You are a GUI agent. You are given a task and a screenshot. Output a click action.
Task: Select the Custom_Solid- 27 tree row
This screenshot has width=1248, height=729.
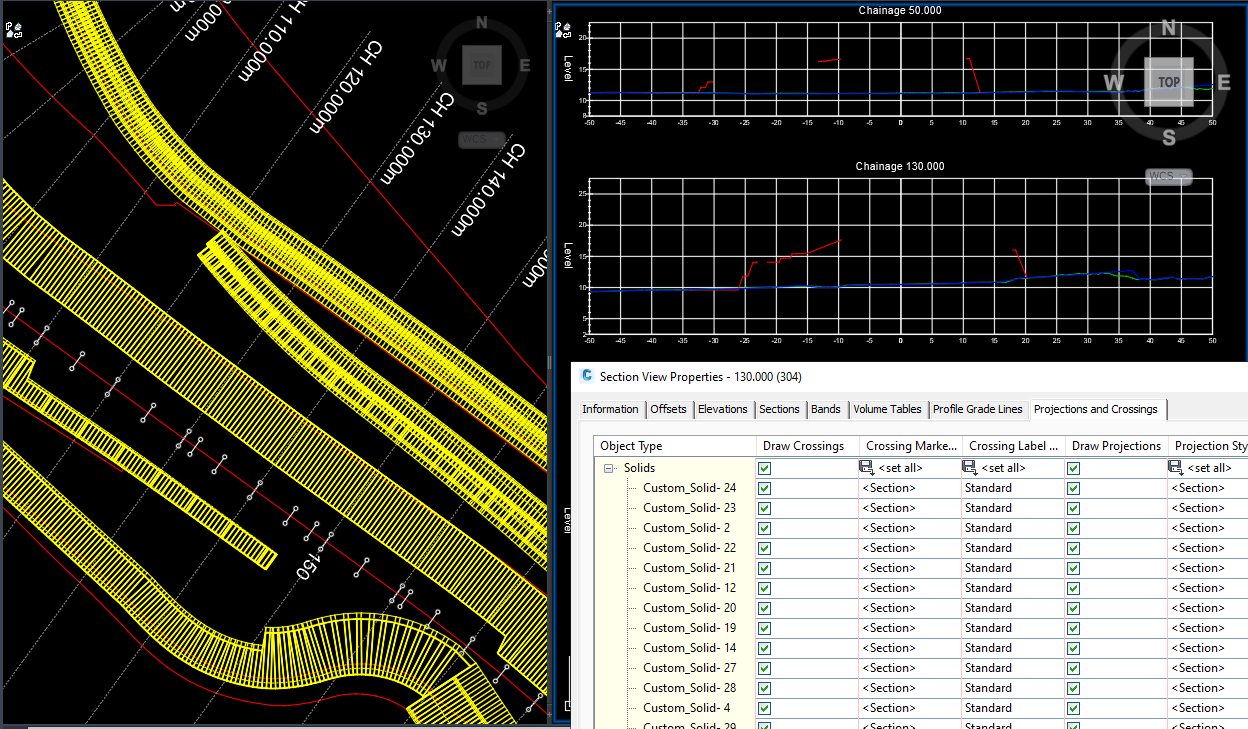click(689, 668)
